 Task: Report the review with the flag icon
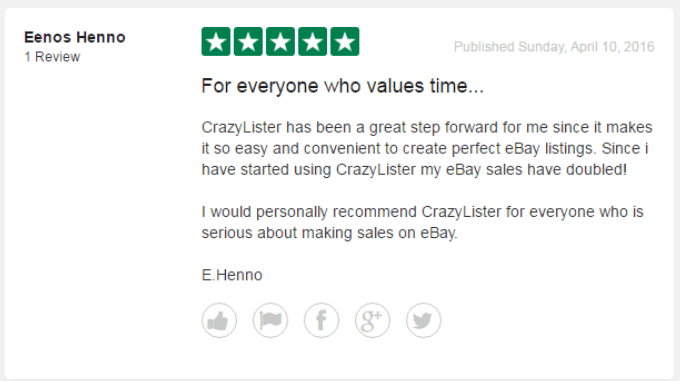pyautogui.click(x=270, y=320)
